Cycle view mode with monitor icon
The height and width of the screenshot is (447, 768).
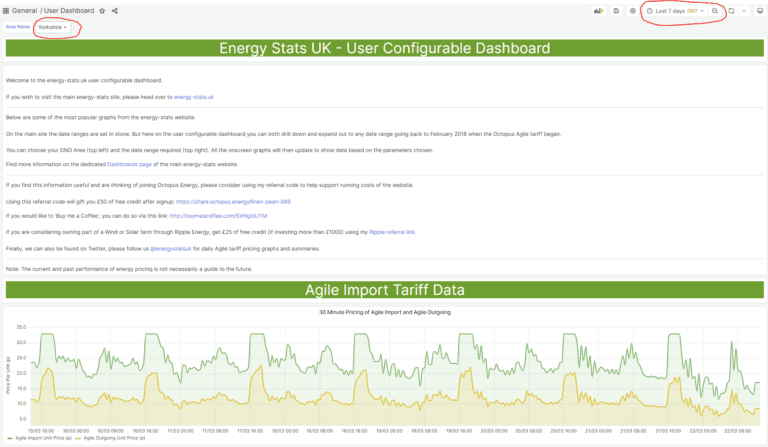tap(760, 11)
